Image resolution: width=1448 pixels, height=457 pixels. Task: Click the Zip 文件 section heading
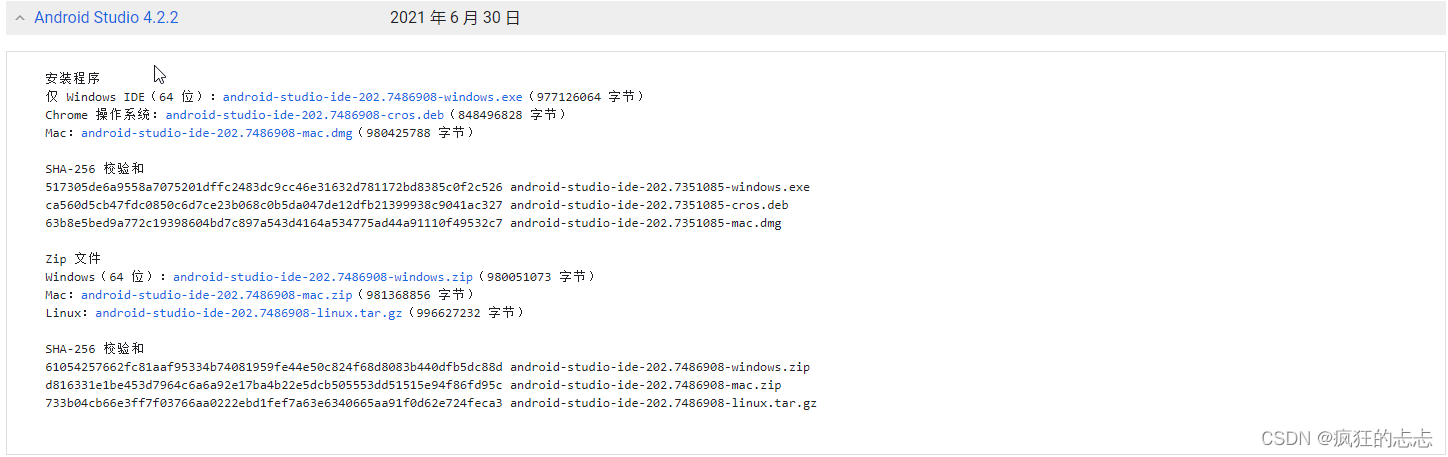point(73,258)
